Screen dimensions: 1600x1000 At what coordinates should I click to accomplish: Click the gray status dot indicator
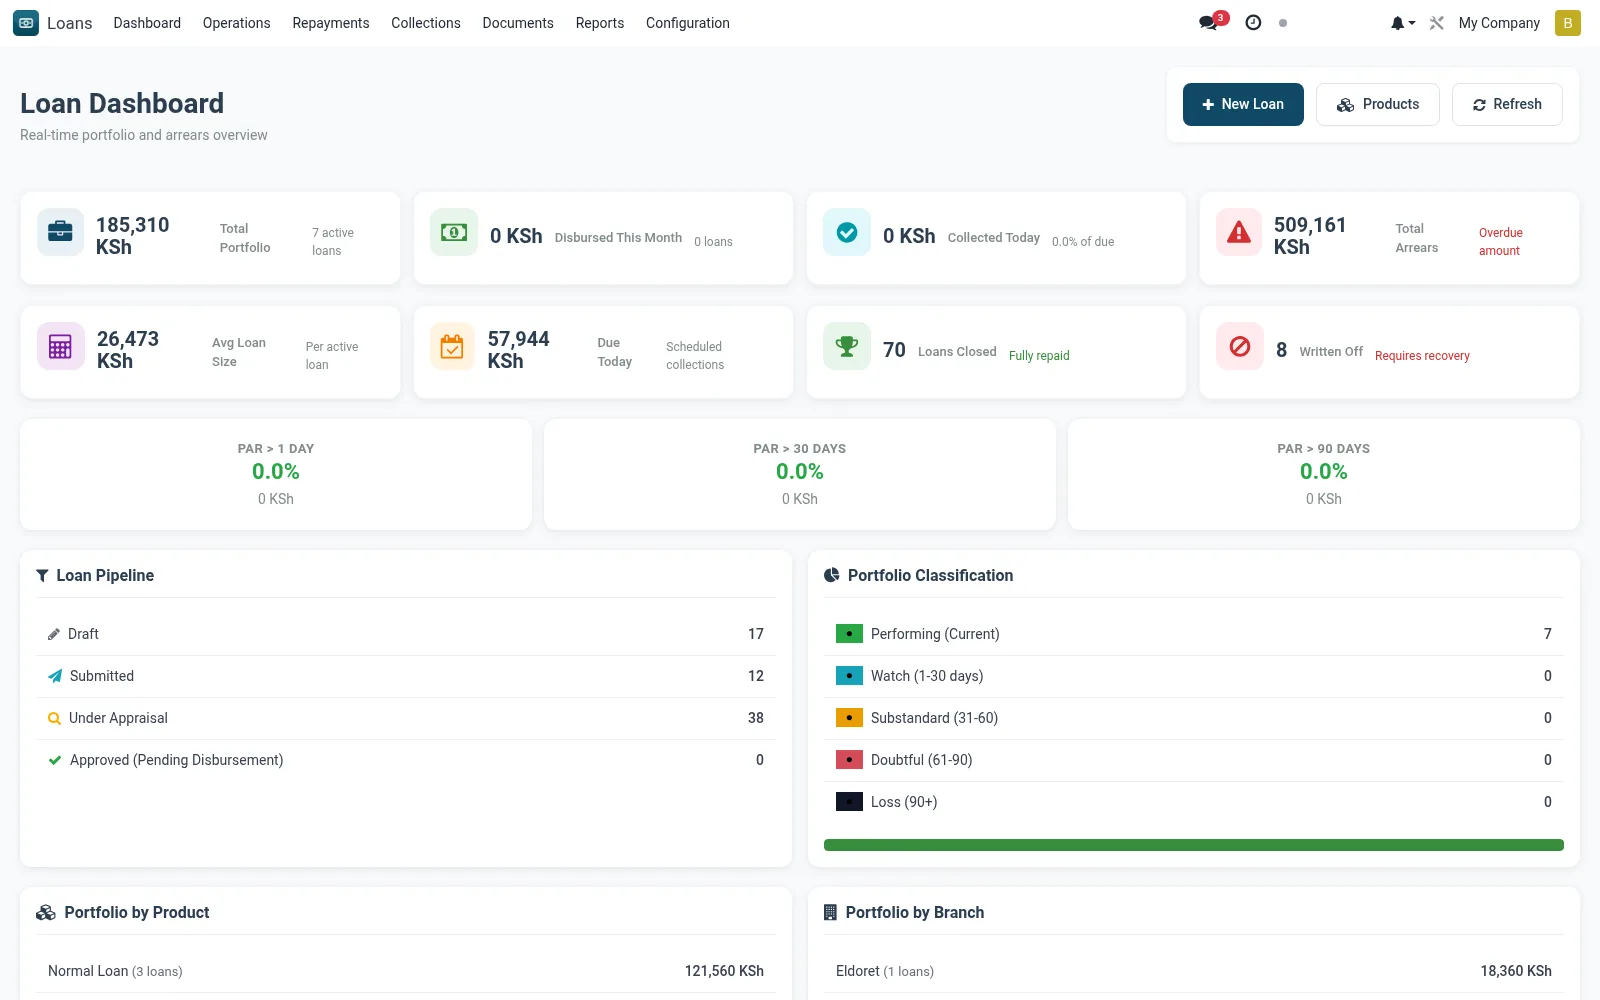1283,23
